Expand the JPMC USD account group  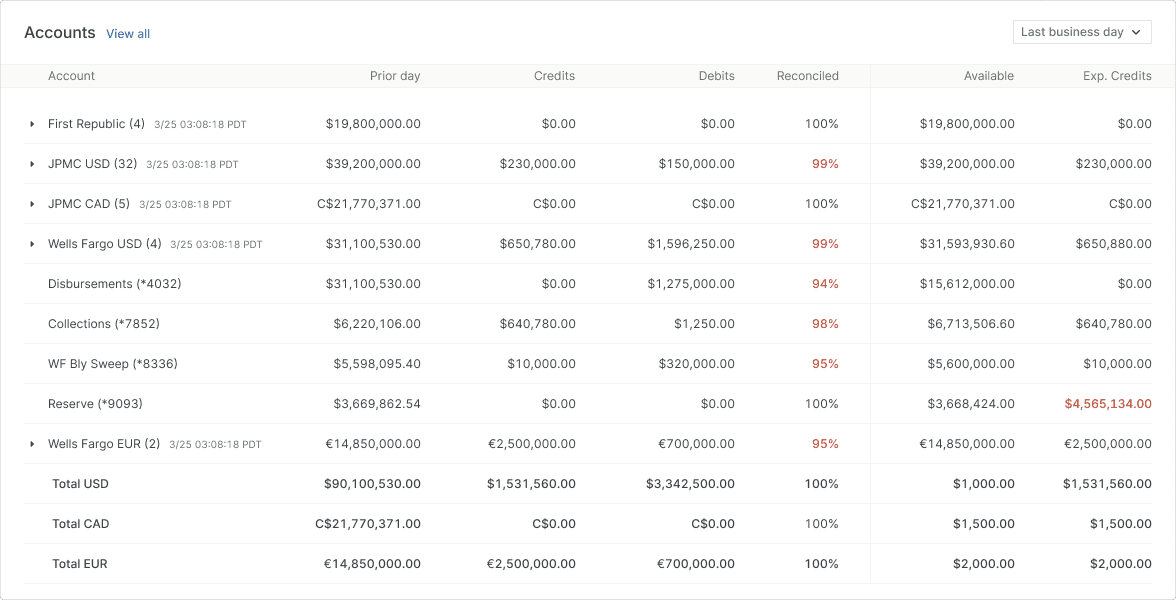point(32,164)
